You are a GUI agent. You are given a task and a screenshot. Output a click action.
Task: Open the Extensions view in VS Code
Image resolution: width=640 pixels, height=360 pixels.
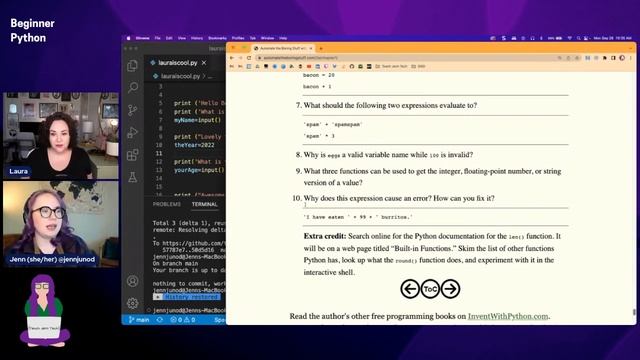click(x=133, y=155)
